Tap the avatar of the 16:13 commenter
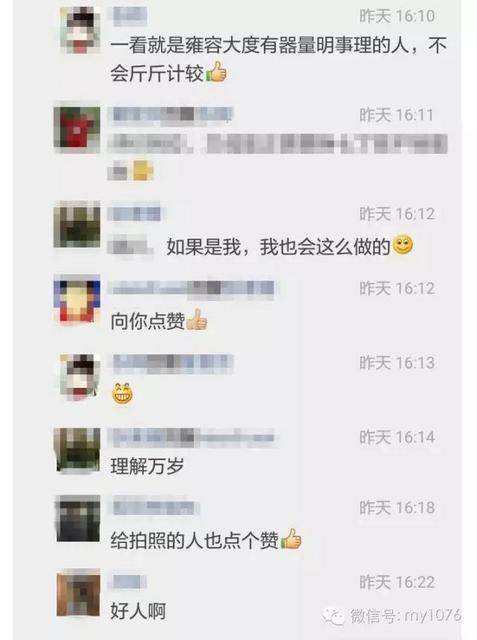 click(80, 376)
